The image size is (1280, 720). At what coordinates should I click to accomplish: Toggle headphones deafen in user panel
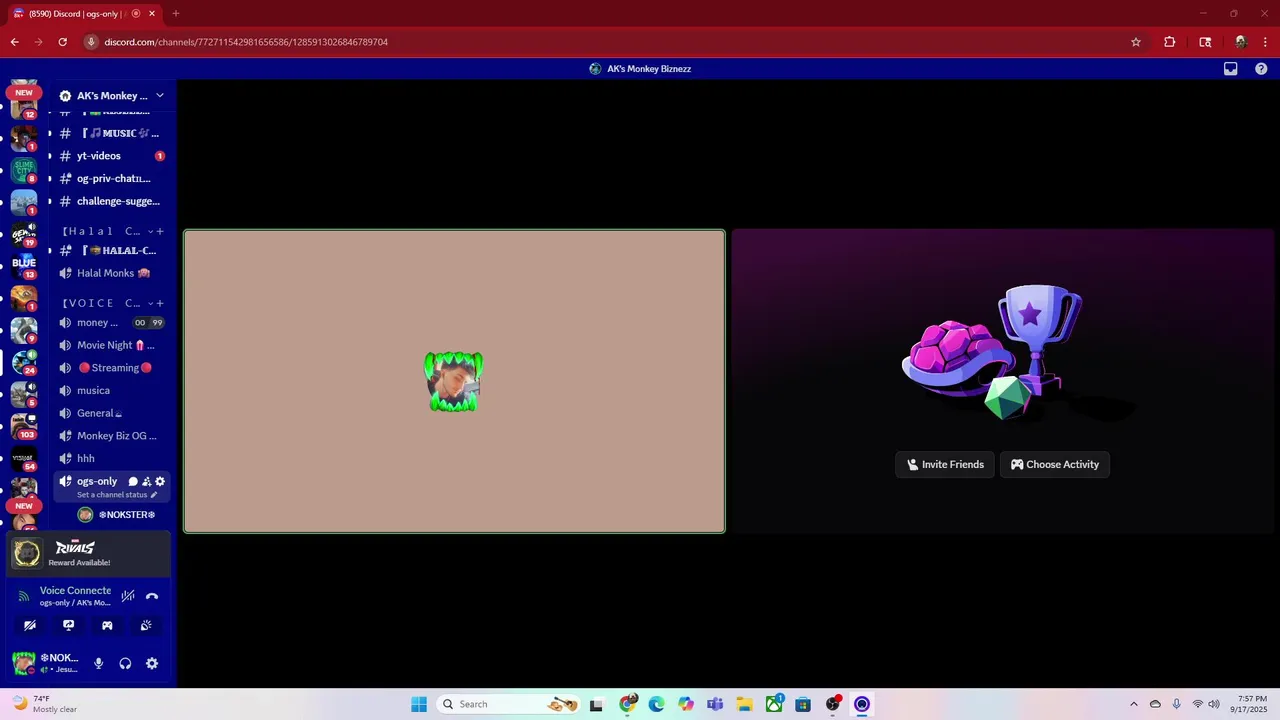pyautogui.click(x=125, y=663)
